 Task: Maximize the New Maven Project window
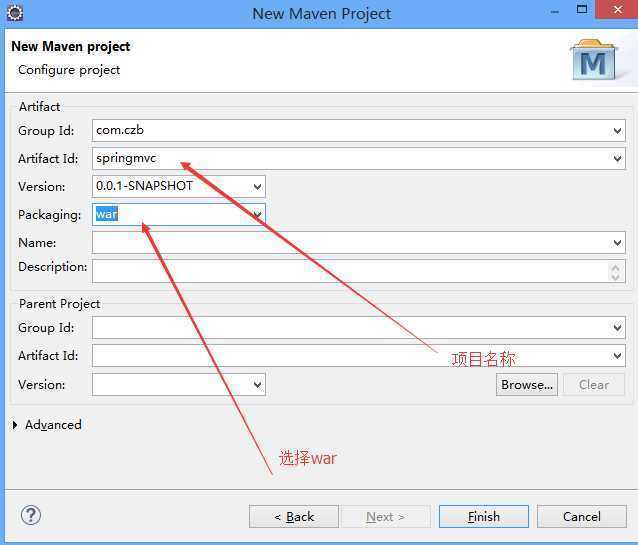click(x=582, y=9)
